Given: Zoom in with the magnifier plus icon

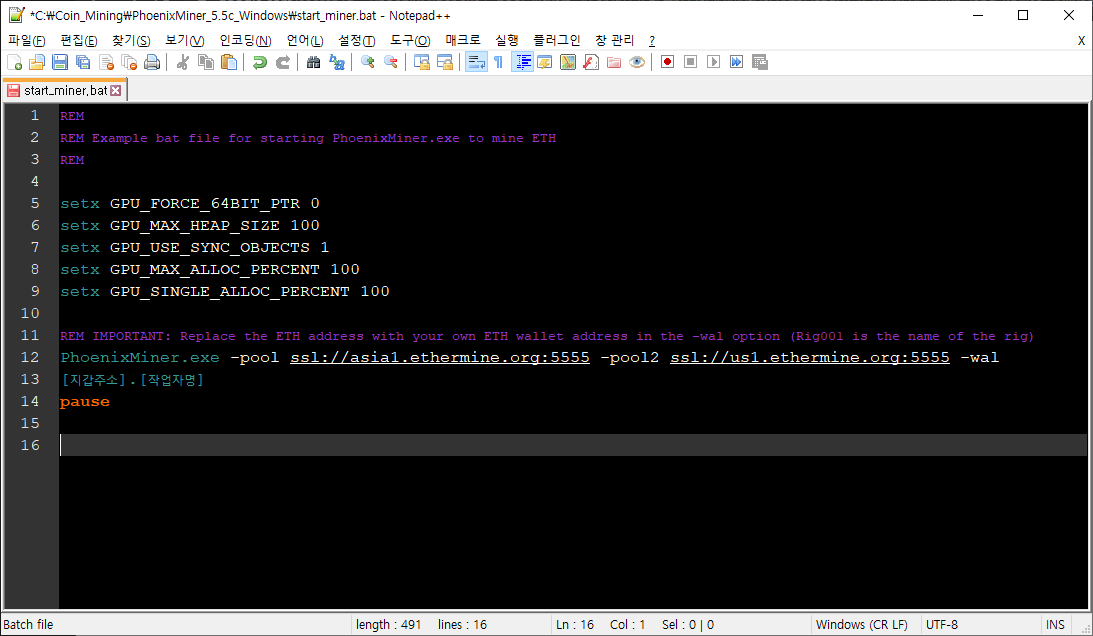Looking at the screenshot, I should tap(367, 62).
